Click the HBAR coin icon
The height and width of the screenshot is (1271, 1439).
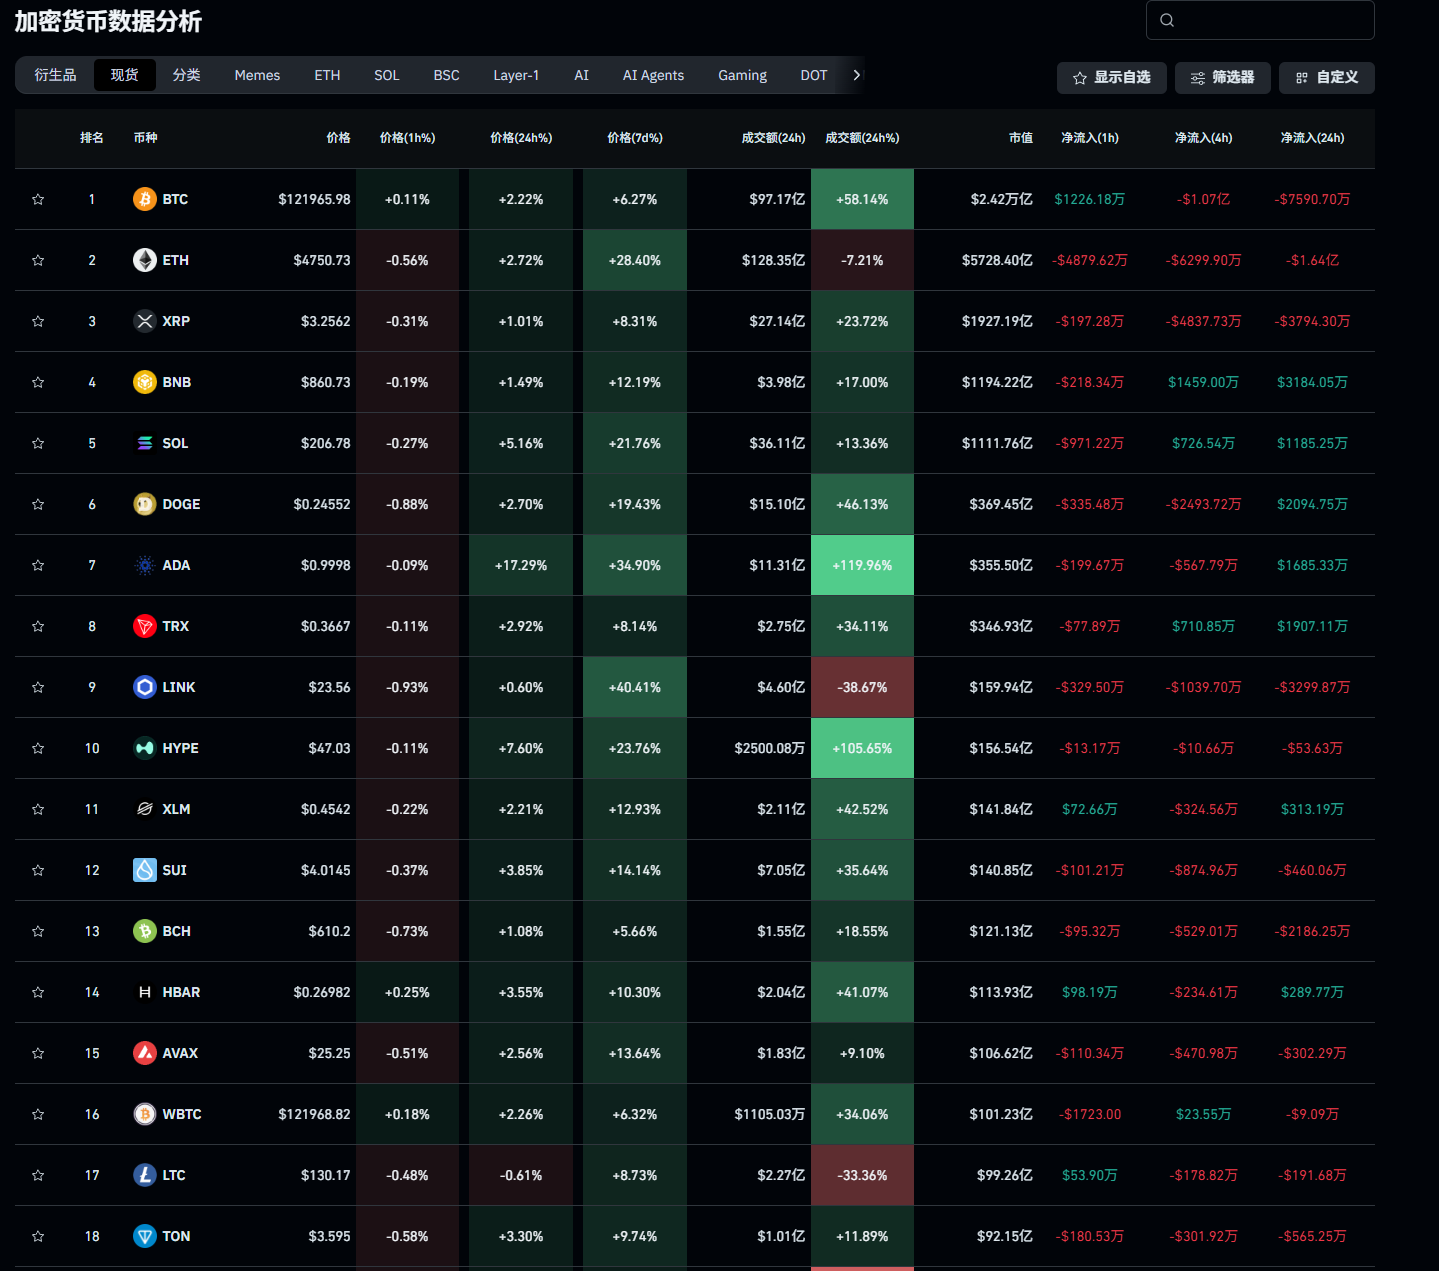pos(145,992)
